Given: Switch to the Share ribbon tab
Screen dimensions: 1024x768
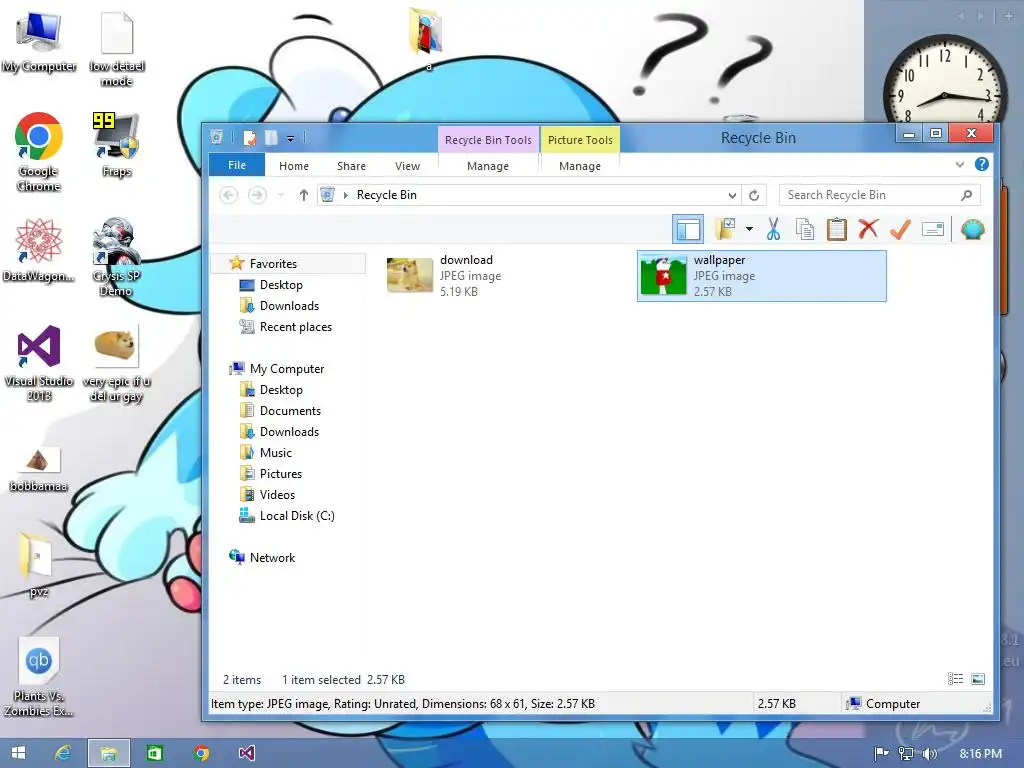Looking at the screenshot, I should coord(351,166).
